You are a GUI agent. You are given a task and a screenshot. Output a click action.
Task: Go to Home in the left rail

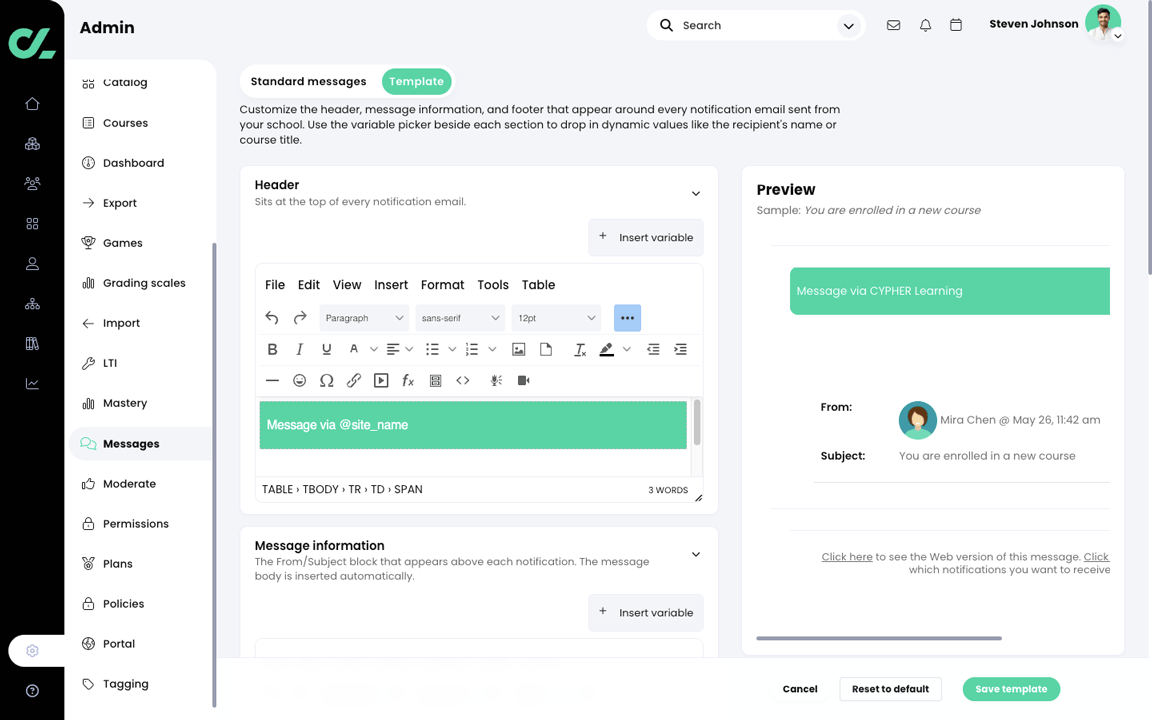(32, 104)
